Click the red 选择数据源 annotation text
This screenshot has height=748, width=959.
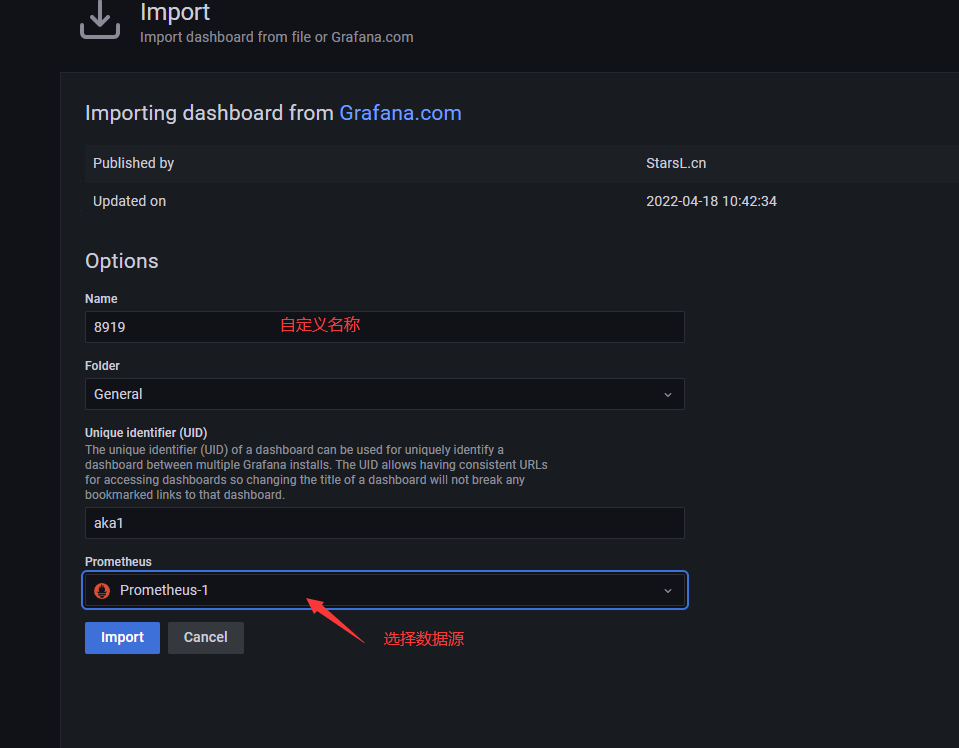click(423, 639)
